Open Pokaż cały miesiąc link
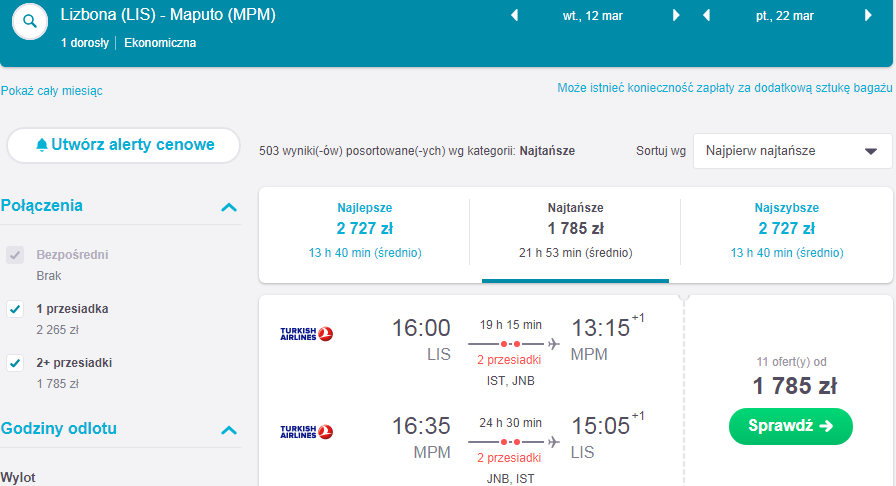The image size is (896, 486). 51,91
